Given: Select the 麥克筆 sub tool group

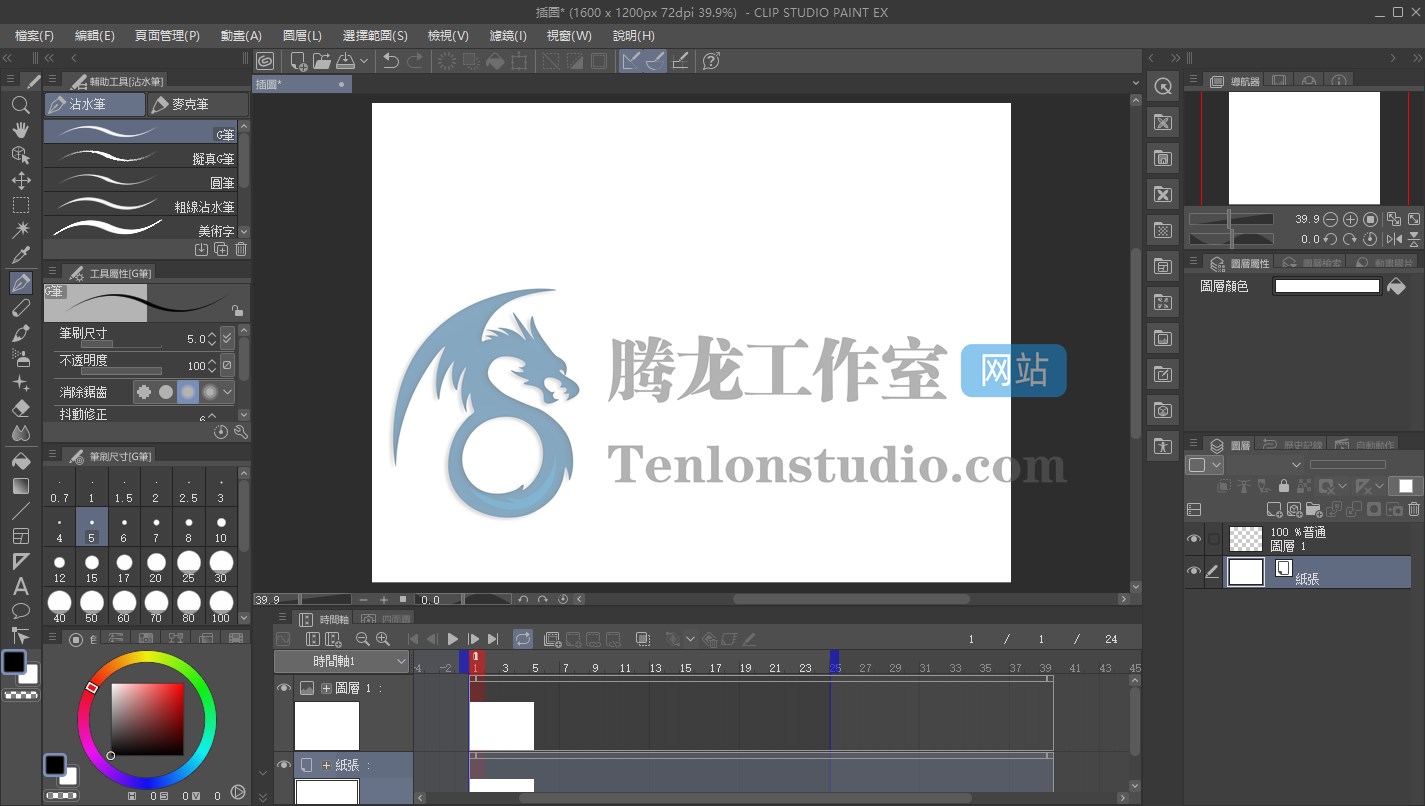Looking at the screenshot, I should click(x=198, y=104).
